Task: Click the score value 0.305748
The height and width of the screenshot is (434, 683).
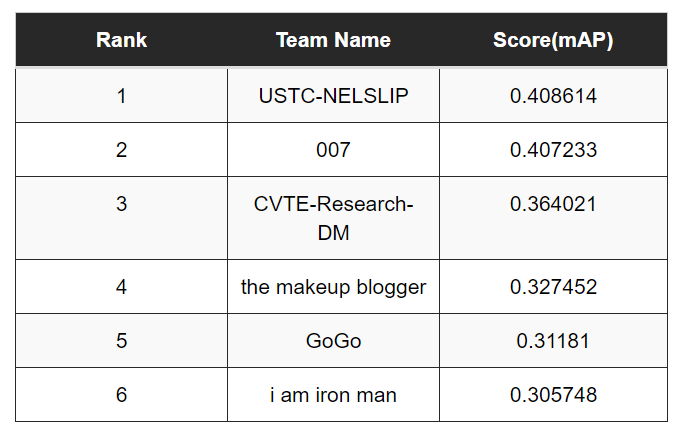Action: point(553,395)
